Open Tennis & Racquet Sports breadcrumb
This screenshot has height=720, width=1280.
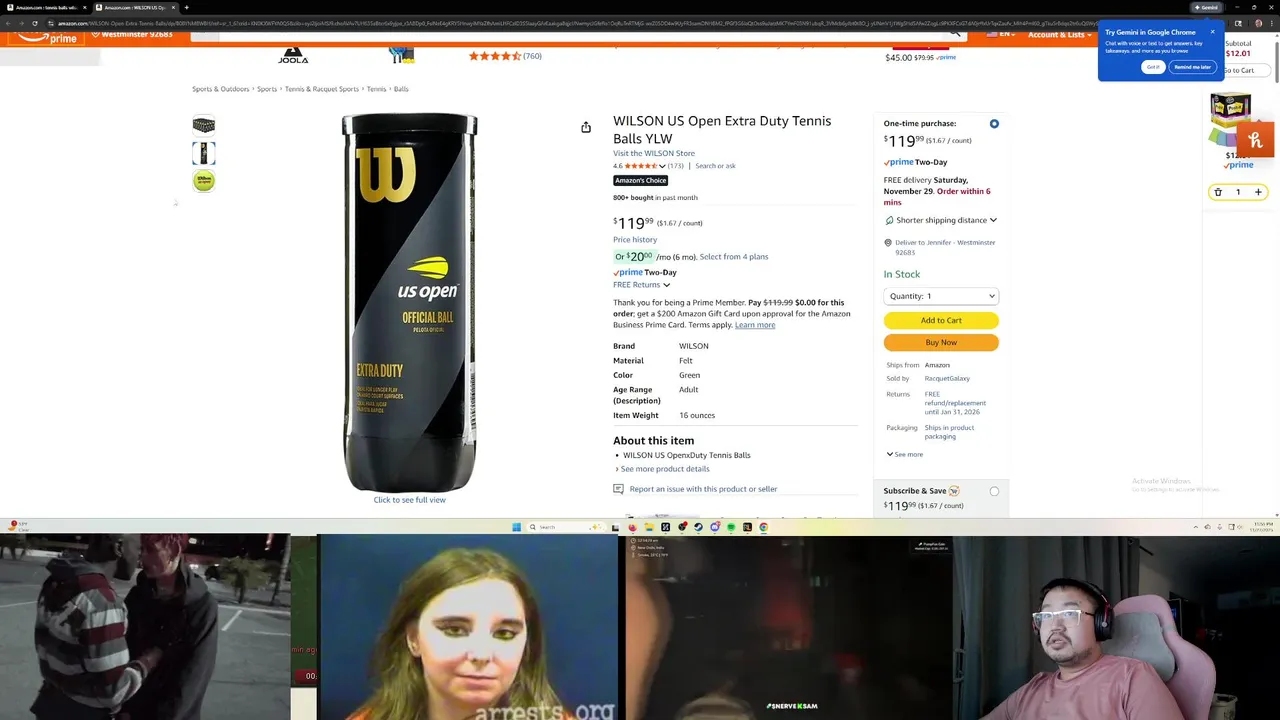click(322, 89)
